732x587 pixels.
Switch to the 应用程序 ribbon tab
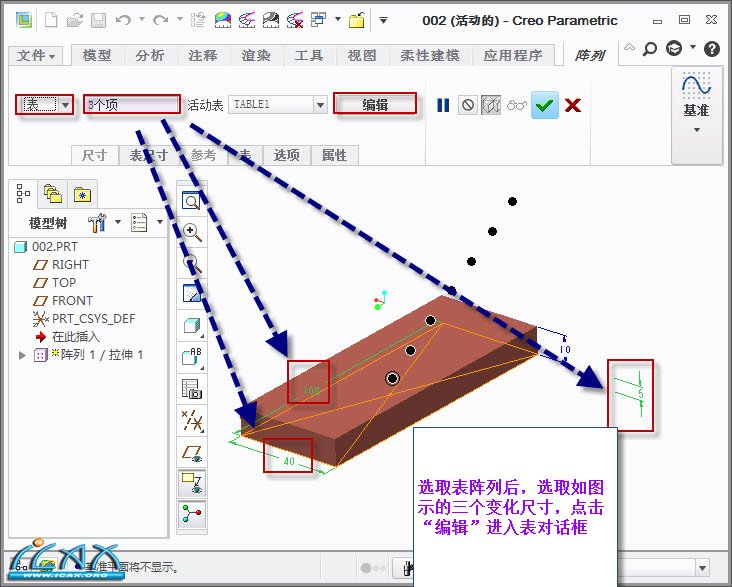tap(513, 55)
